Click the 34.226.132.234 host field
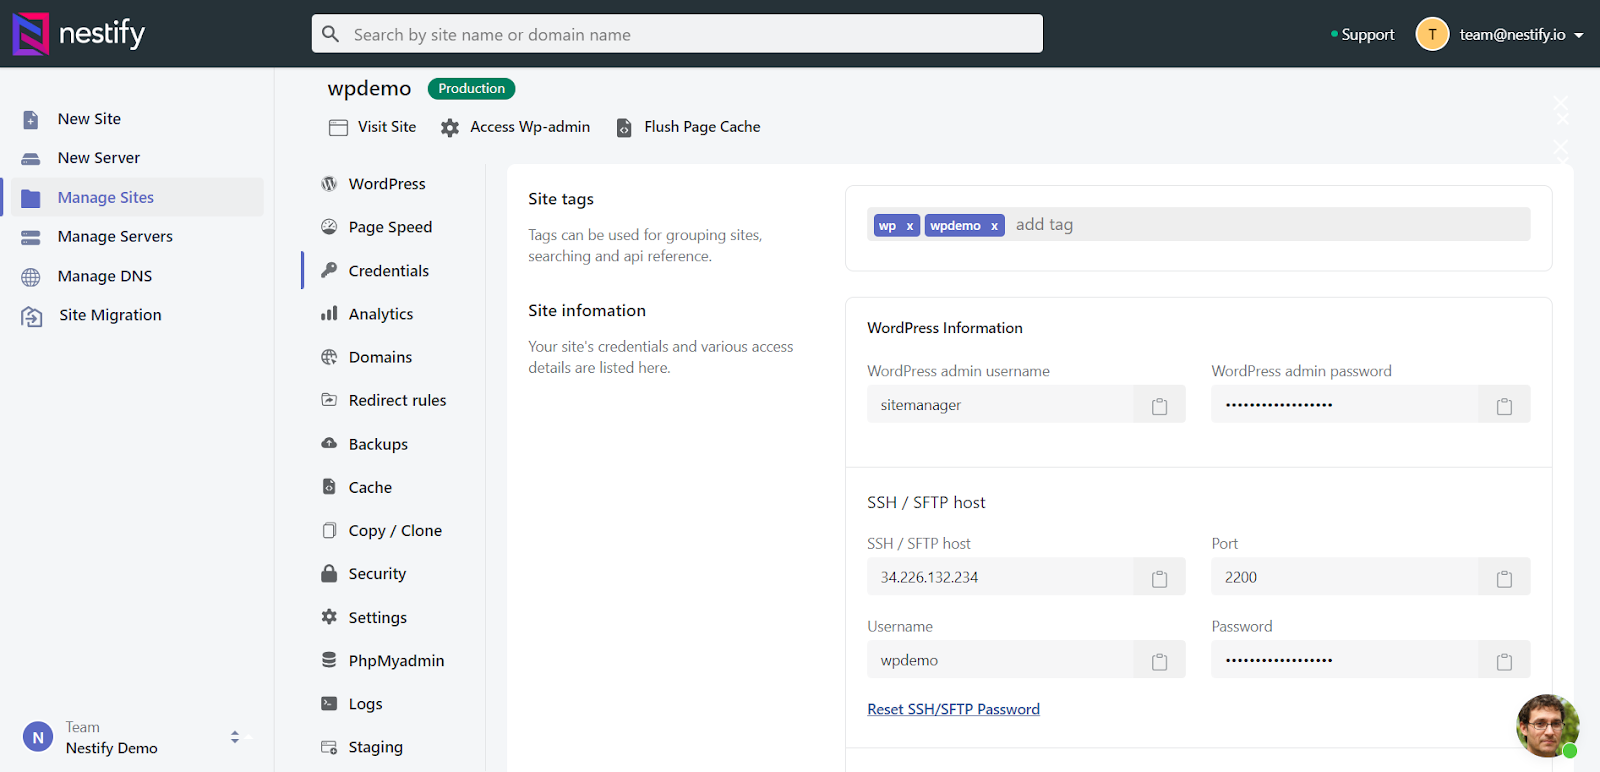The height and width of the screenshot is (772, 1600). (1001, 577)
